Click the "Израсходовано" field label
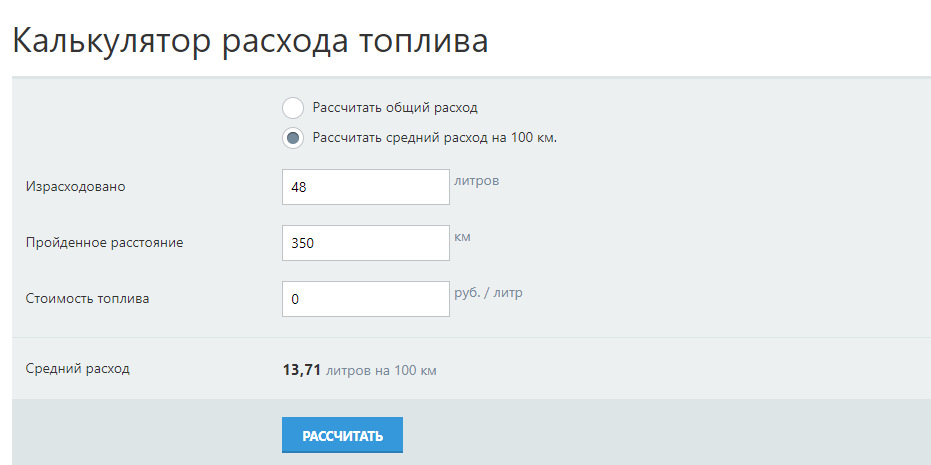 click(76, 186)
